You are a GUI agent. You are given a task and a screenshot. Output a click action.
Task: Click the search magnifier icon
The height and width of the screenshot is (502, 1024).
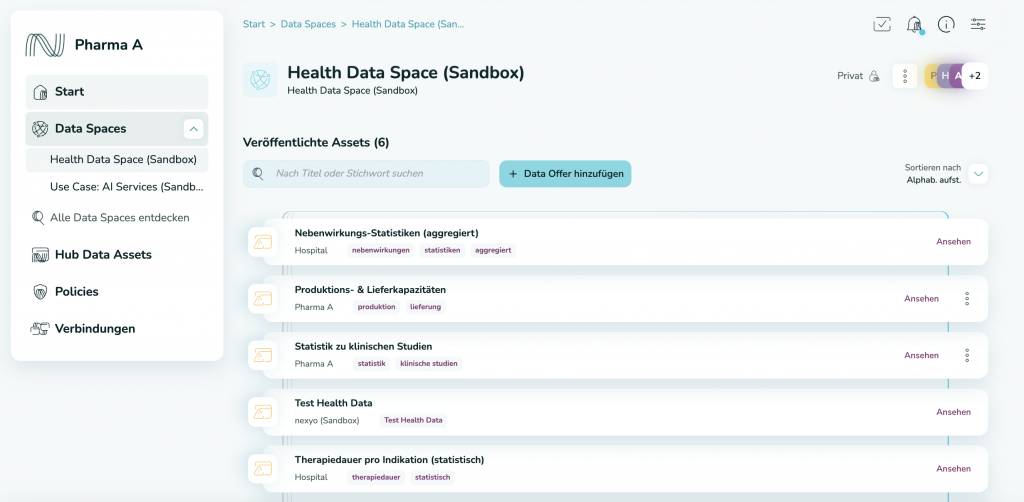pyautogui.click(x=258, y=174)
